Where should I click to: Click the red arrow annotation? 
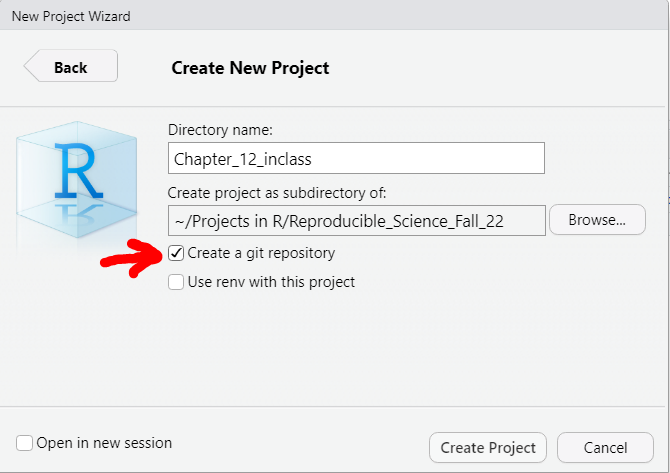pos(131,258)
